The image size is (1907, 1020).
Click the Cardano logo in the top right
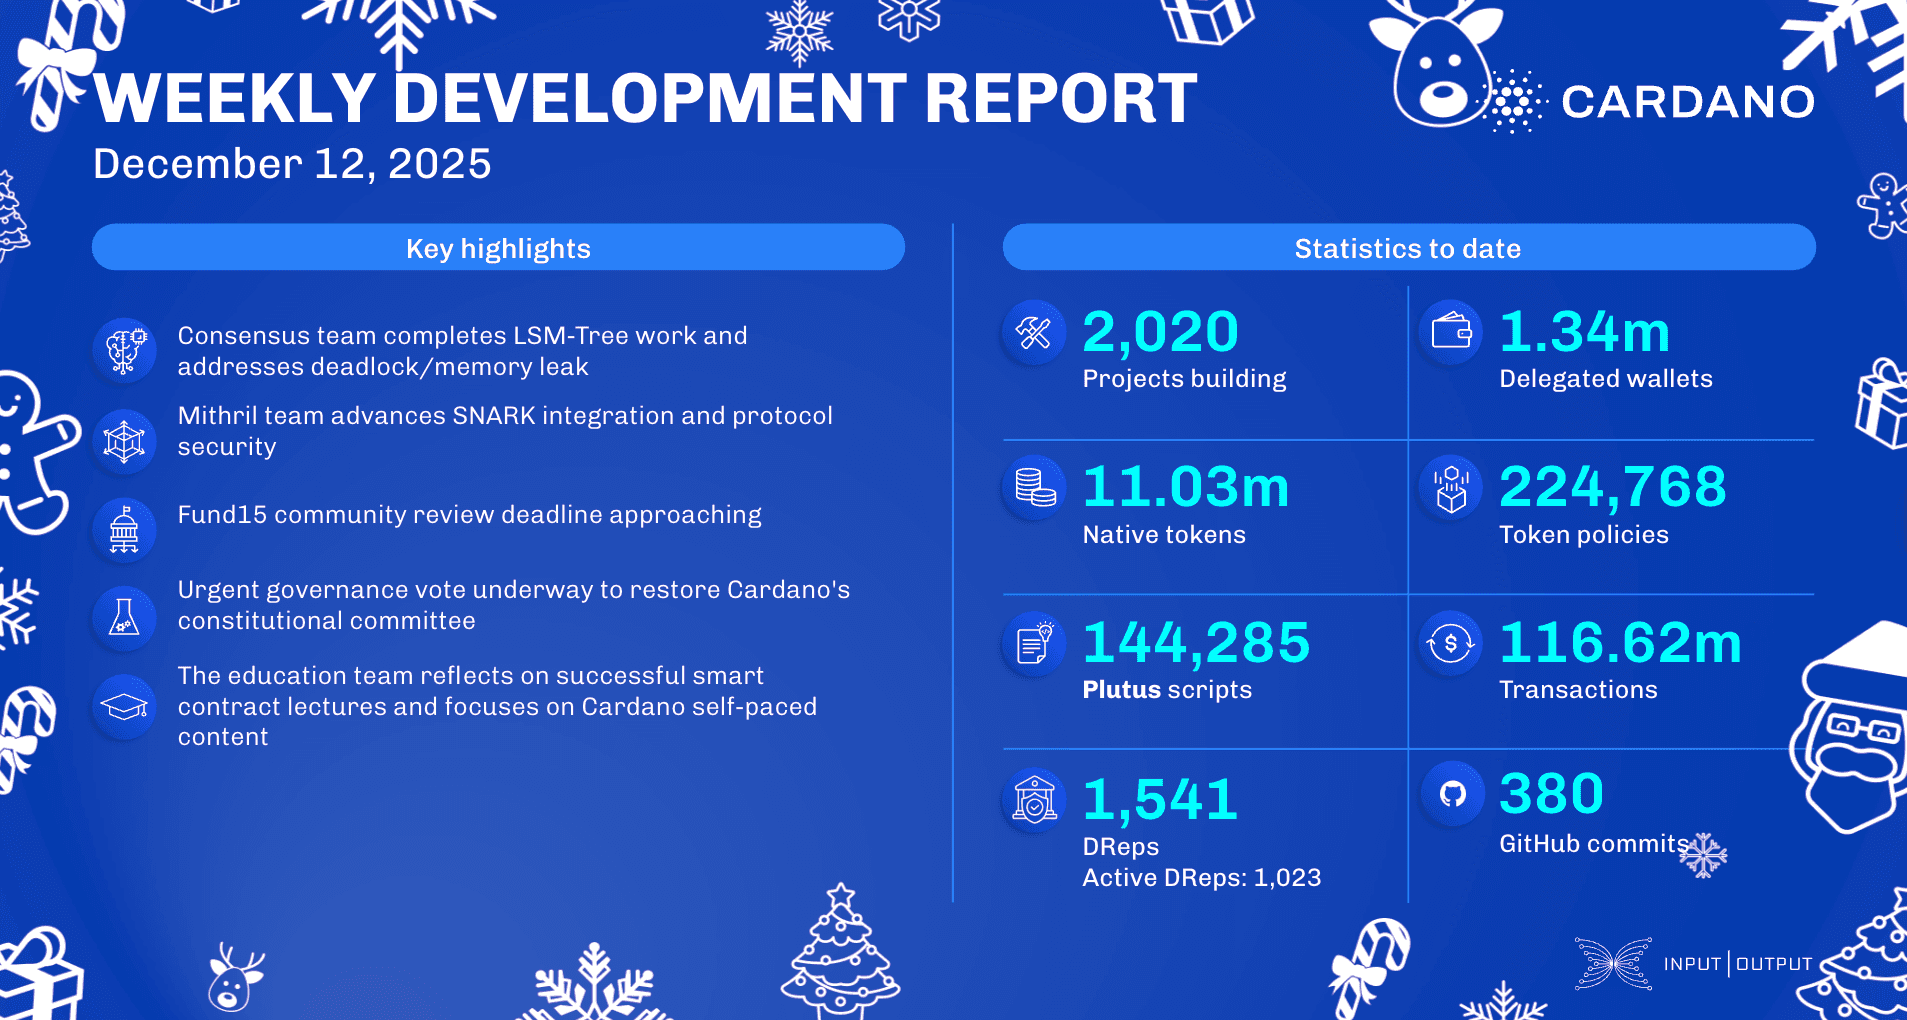point(1686,101)
